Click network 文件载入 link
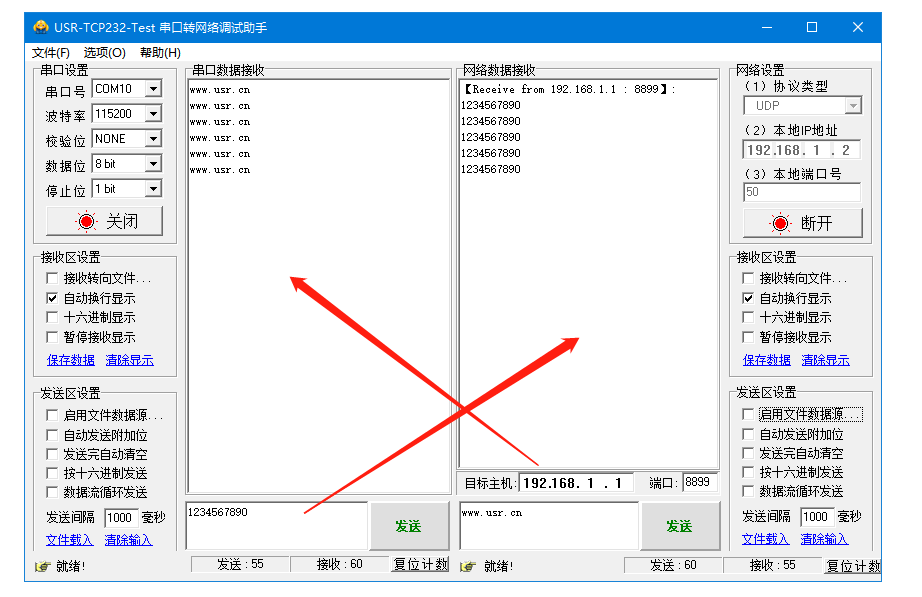Screen dimensions: 922x597 pos(766,539)
